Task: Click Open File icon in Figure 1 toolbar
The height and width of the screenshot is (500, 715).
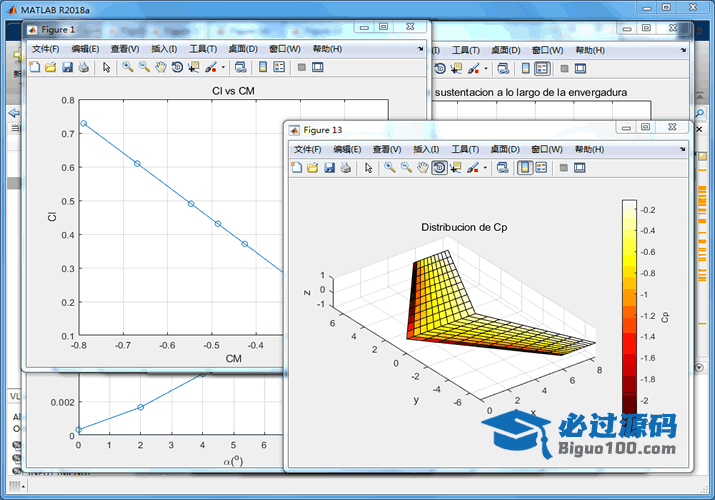Action: point(50,68)
